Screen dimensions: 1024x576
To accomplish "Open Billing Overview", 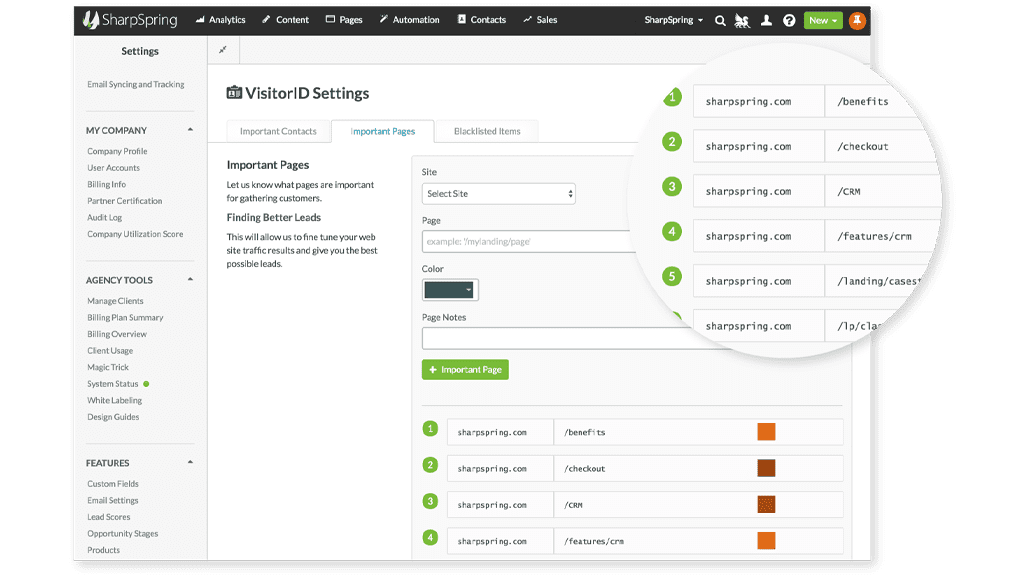I will [117, 334].
